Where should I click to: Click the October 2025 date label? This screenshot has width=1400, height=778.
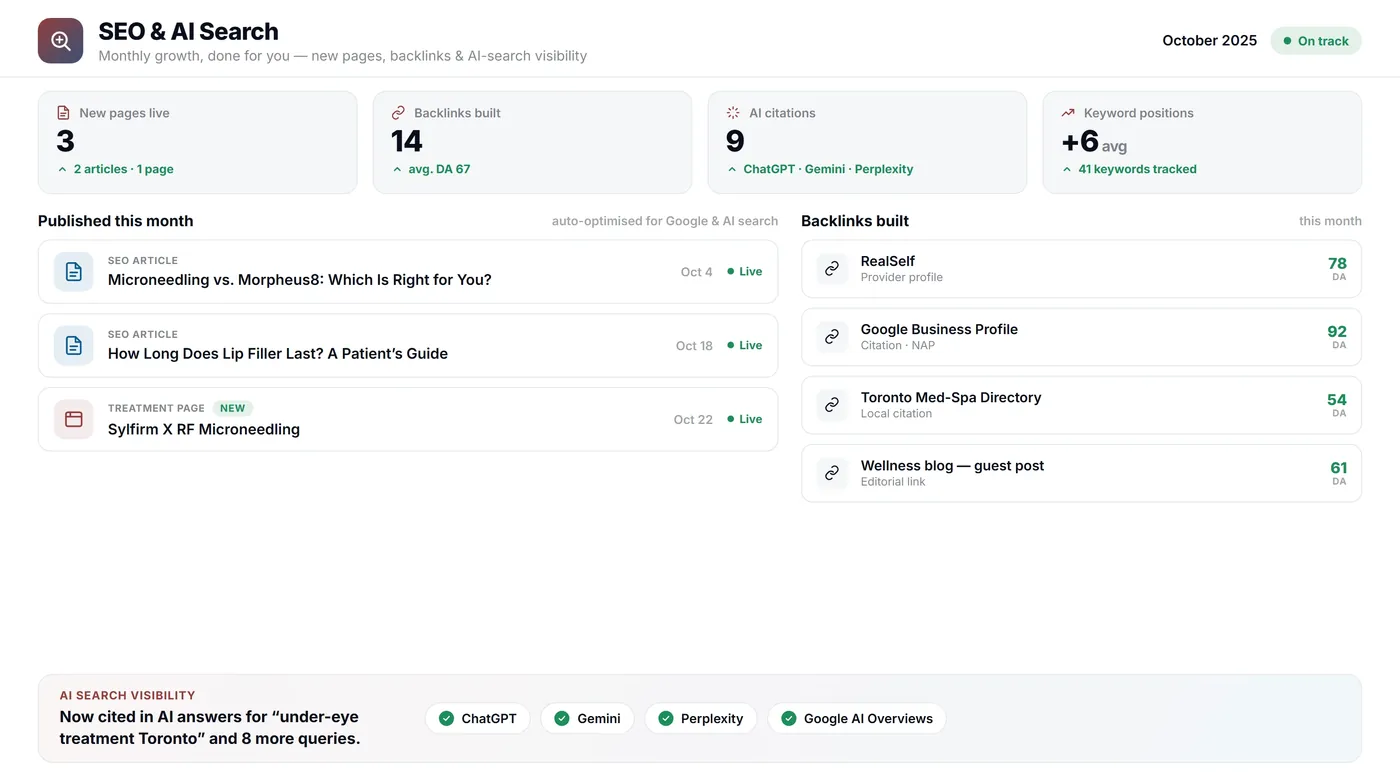pyautogui.click(x=1209, y=40)
